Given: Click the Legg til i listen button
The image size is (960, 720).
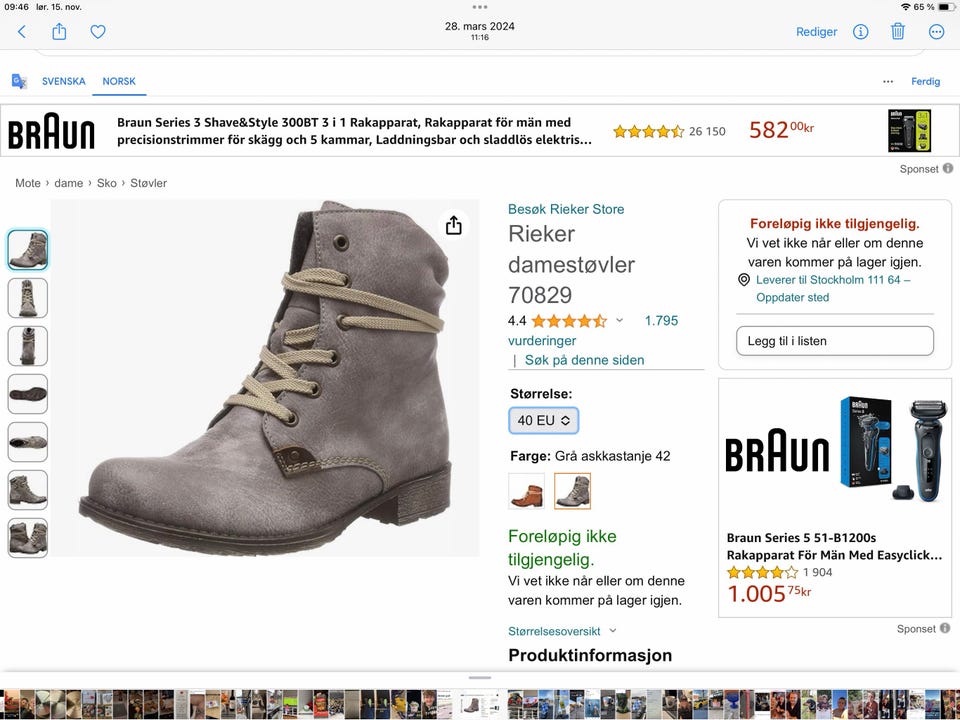Looking at the screenshot, I should [x=835, y=341].
